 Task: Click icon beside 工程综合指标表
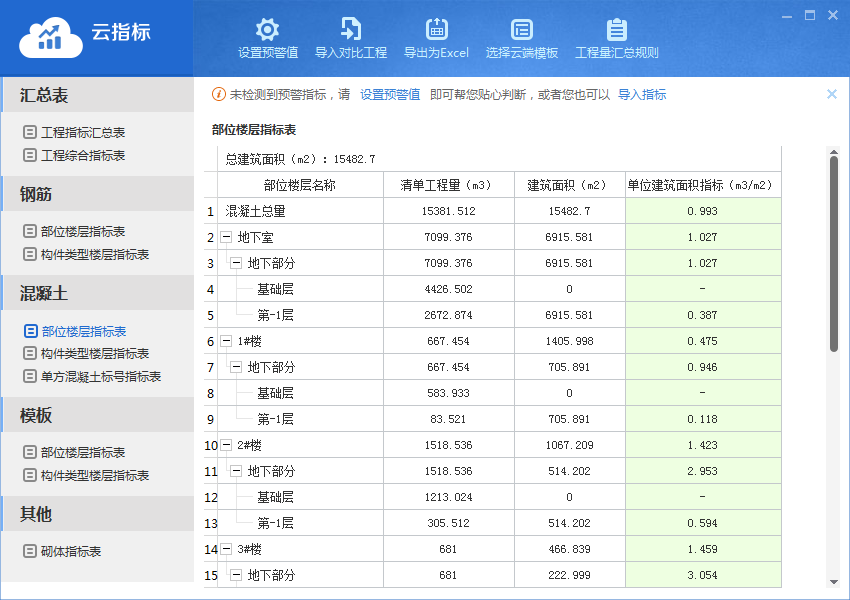coord(30,155)
